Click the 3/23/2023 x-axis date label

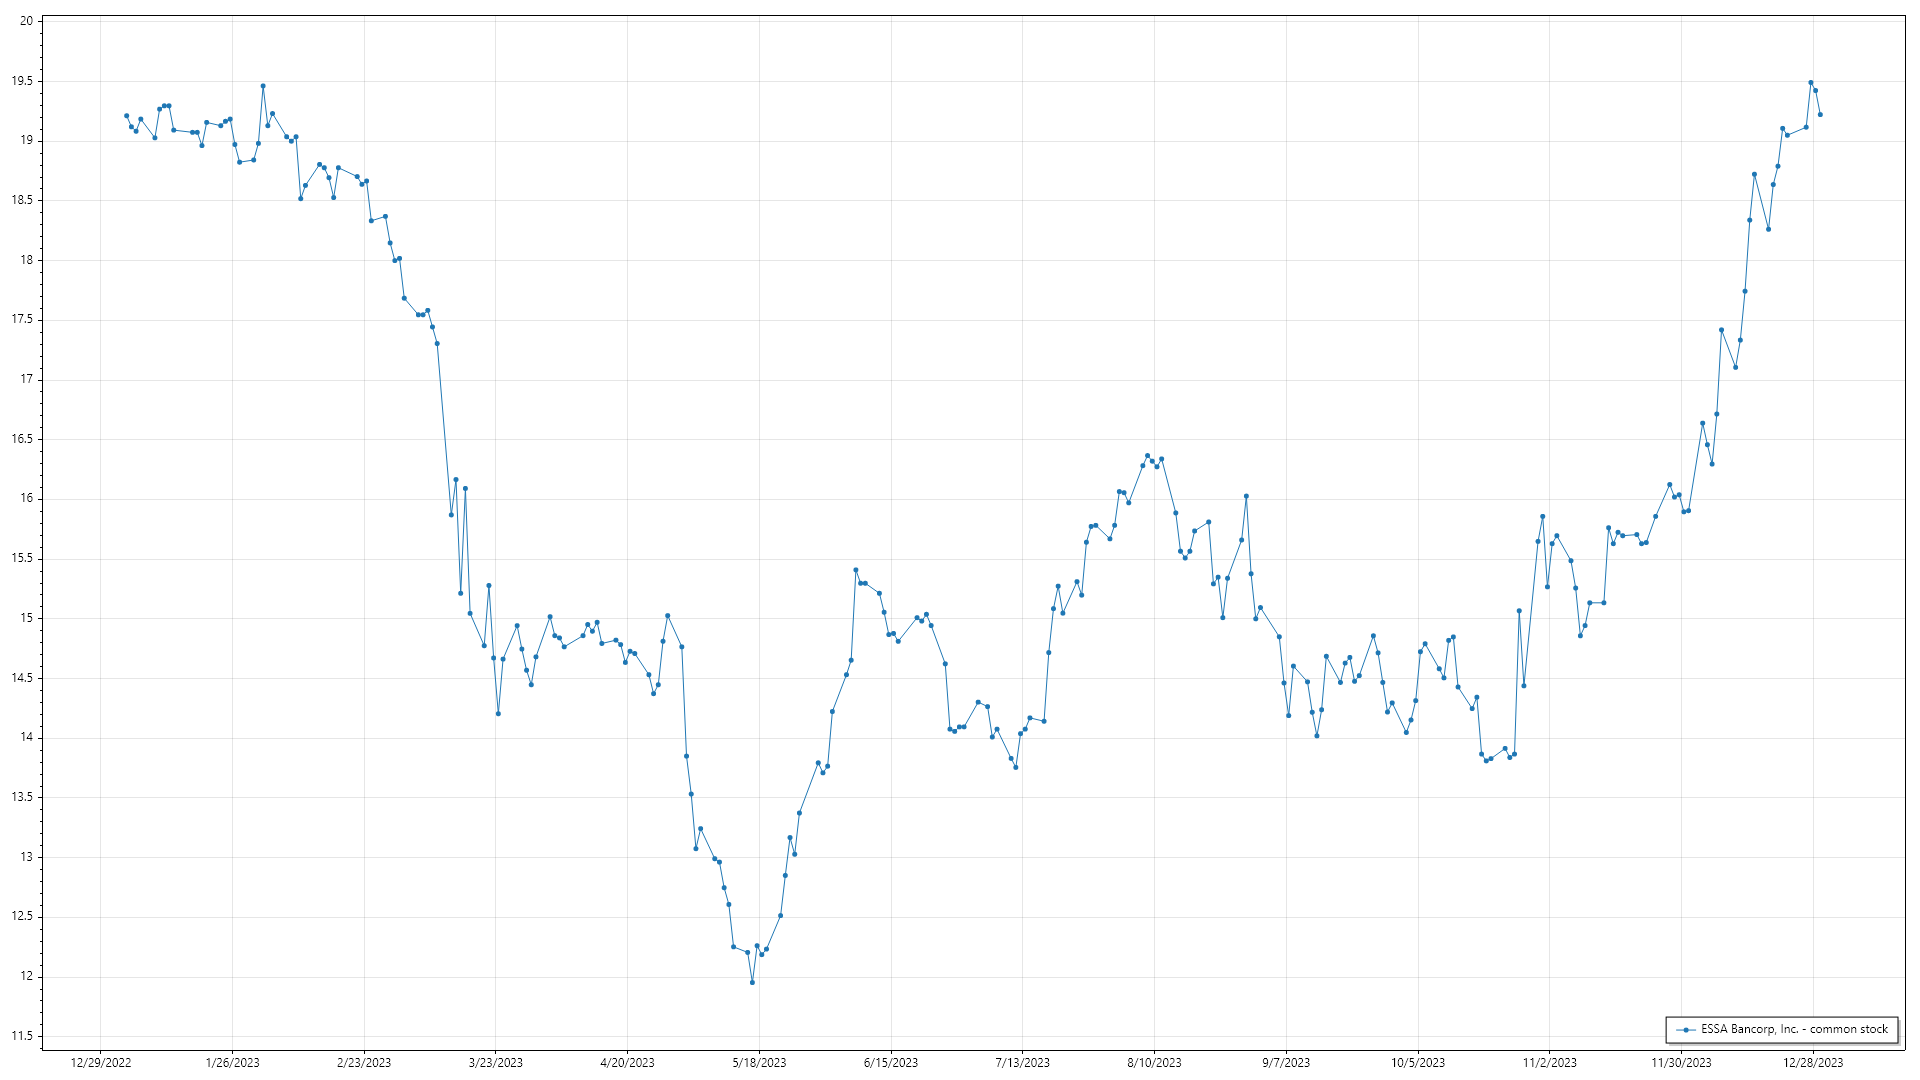[x=495, y=1063]
